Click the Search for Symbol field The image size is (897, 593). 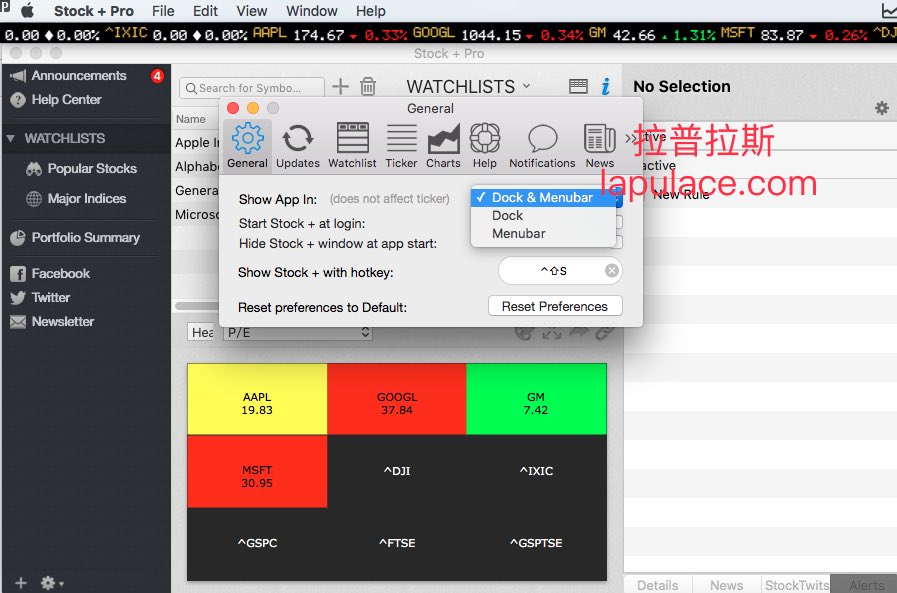point(252,88)
